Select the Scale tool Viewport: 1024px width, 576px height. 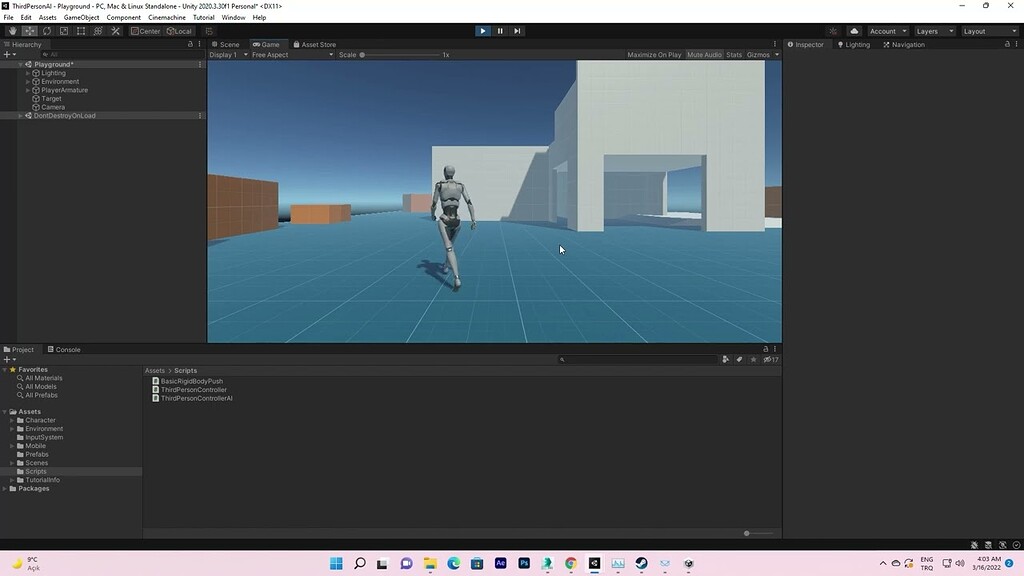pyautogui.click(x=63, y=30)
